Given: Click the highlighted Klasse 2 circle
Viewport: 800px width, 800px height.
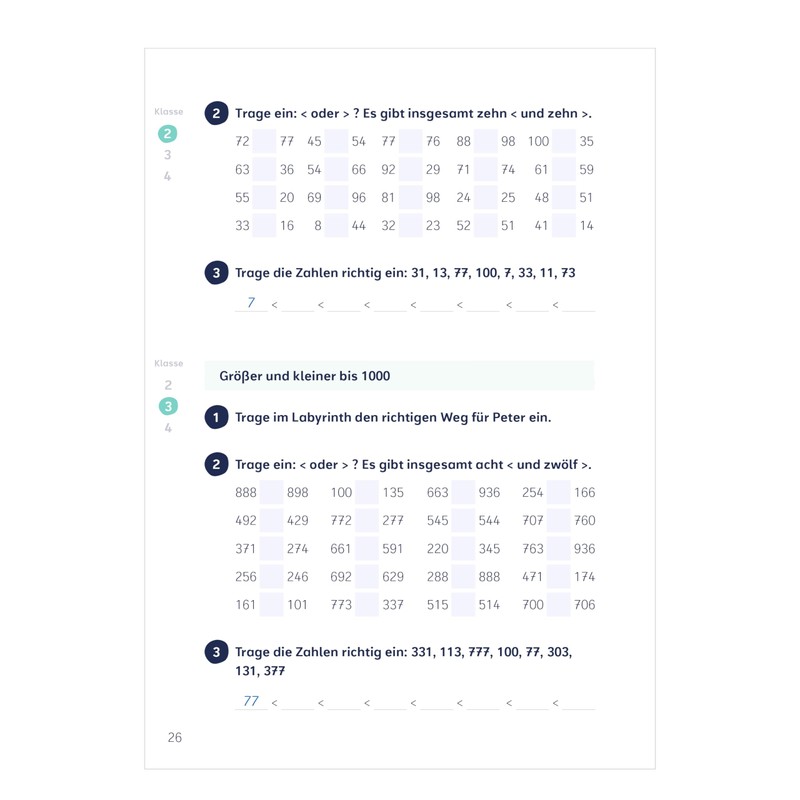Looking at the screenshot, I should (168, 134).
